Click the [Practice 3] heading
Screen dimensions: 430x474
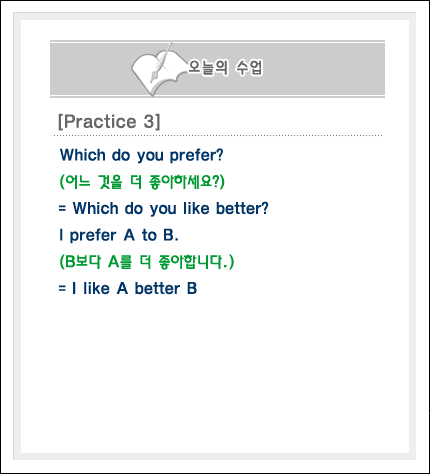[x=109, y=121]
